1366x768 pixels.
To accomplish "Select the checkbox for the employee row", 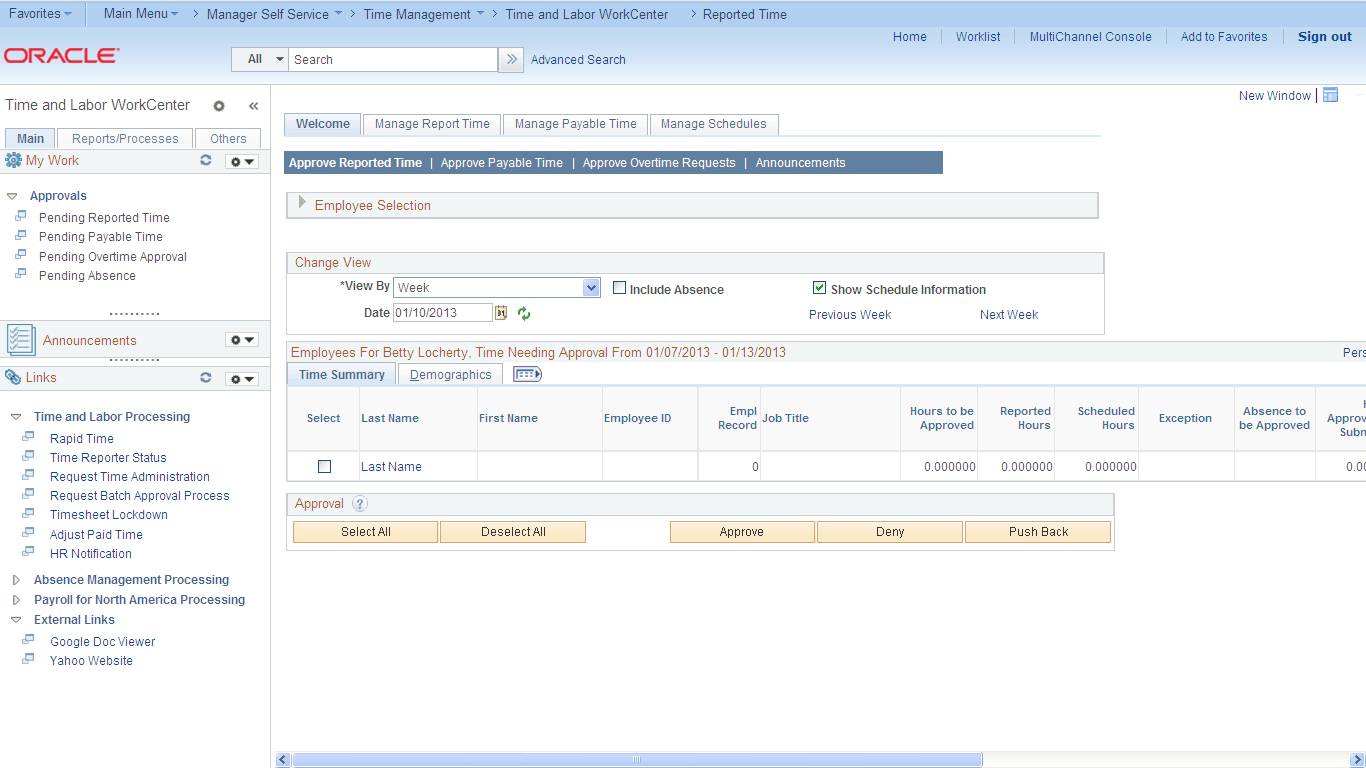I will [x=323, y=466].
